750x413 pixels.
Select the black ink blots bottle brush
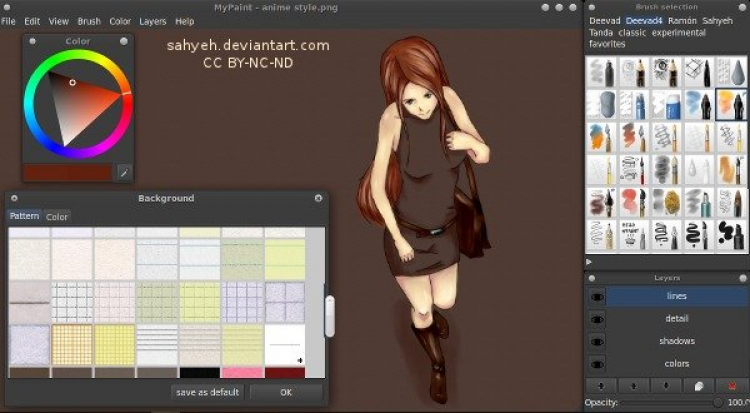[x=731, y=235]
